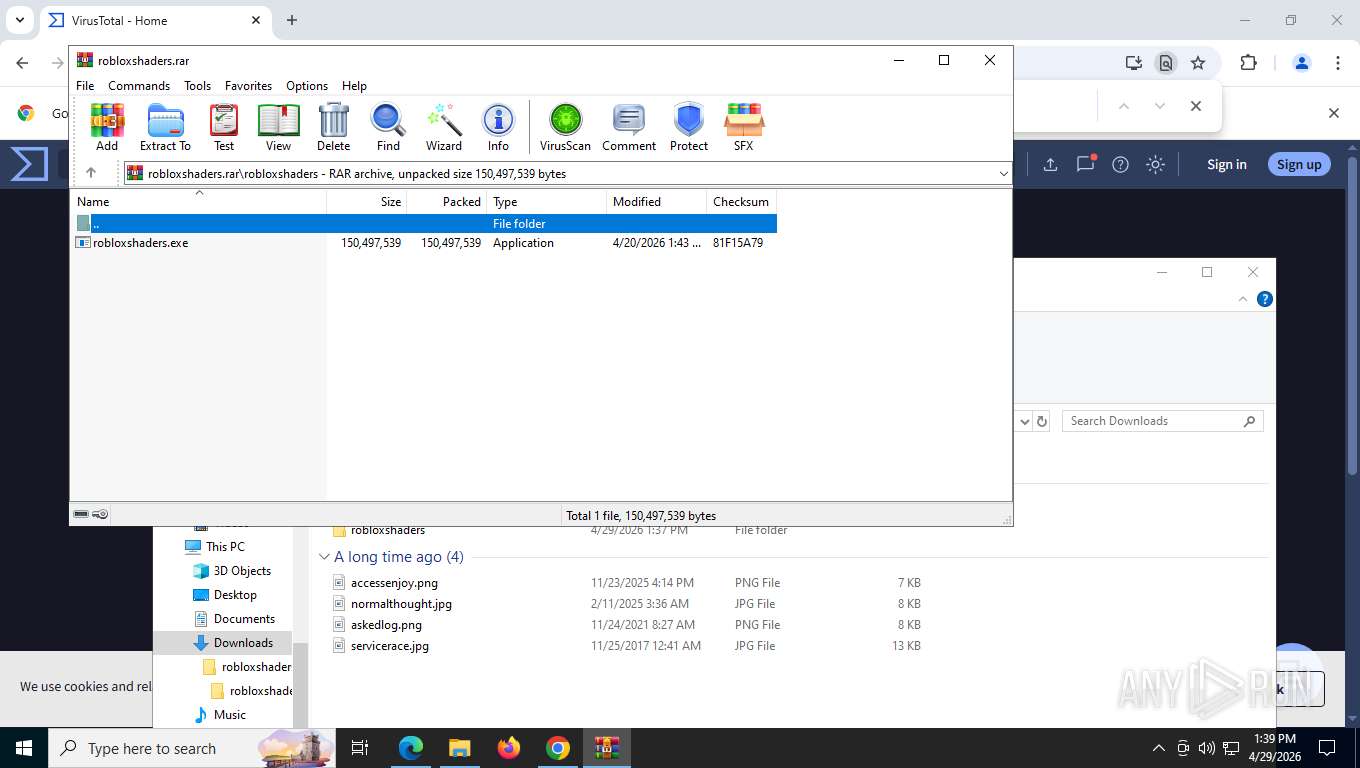Collapse the 'A long time ago' group
The width and height of the screenshot is (1360, 768).
(x=324, y=557)
